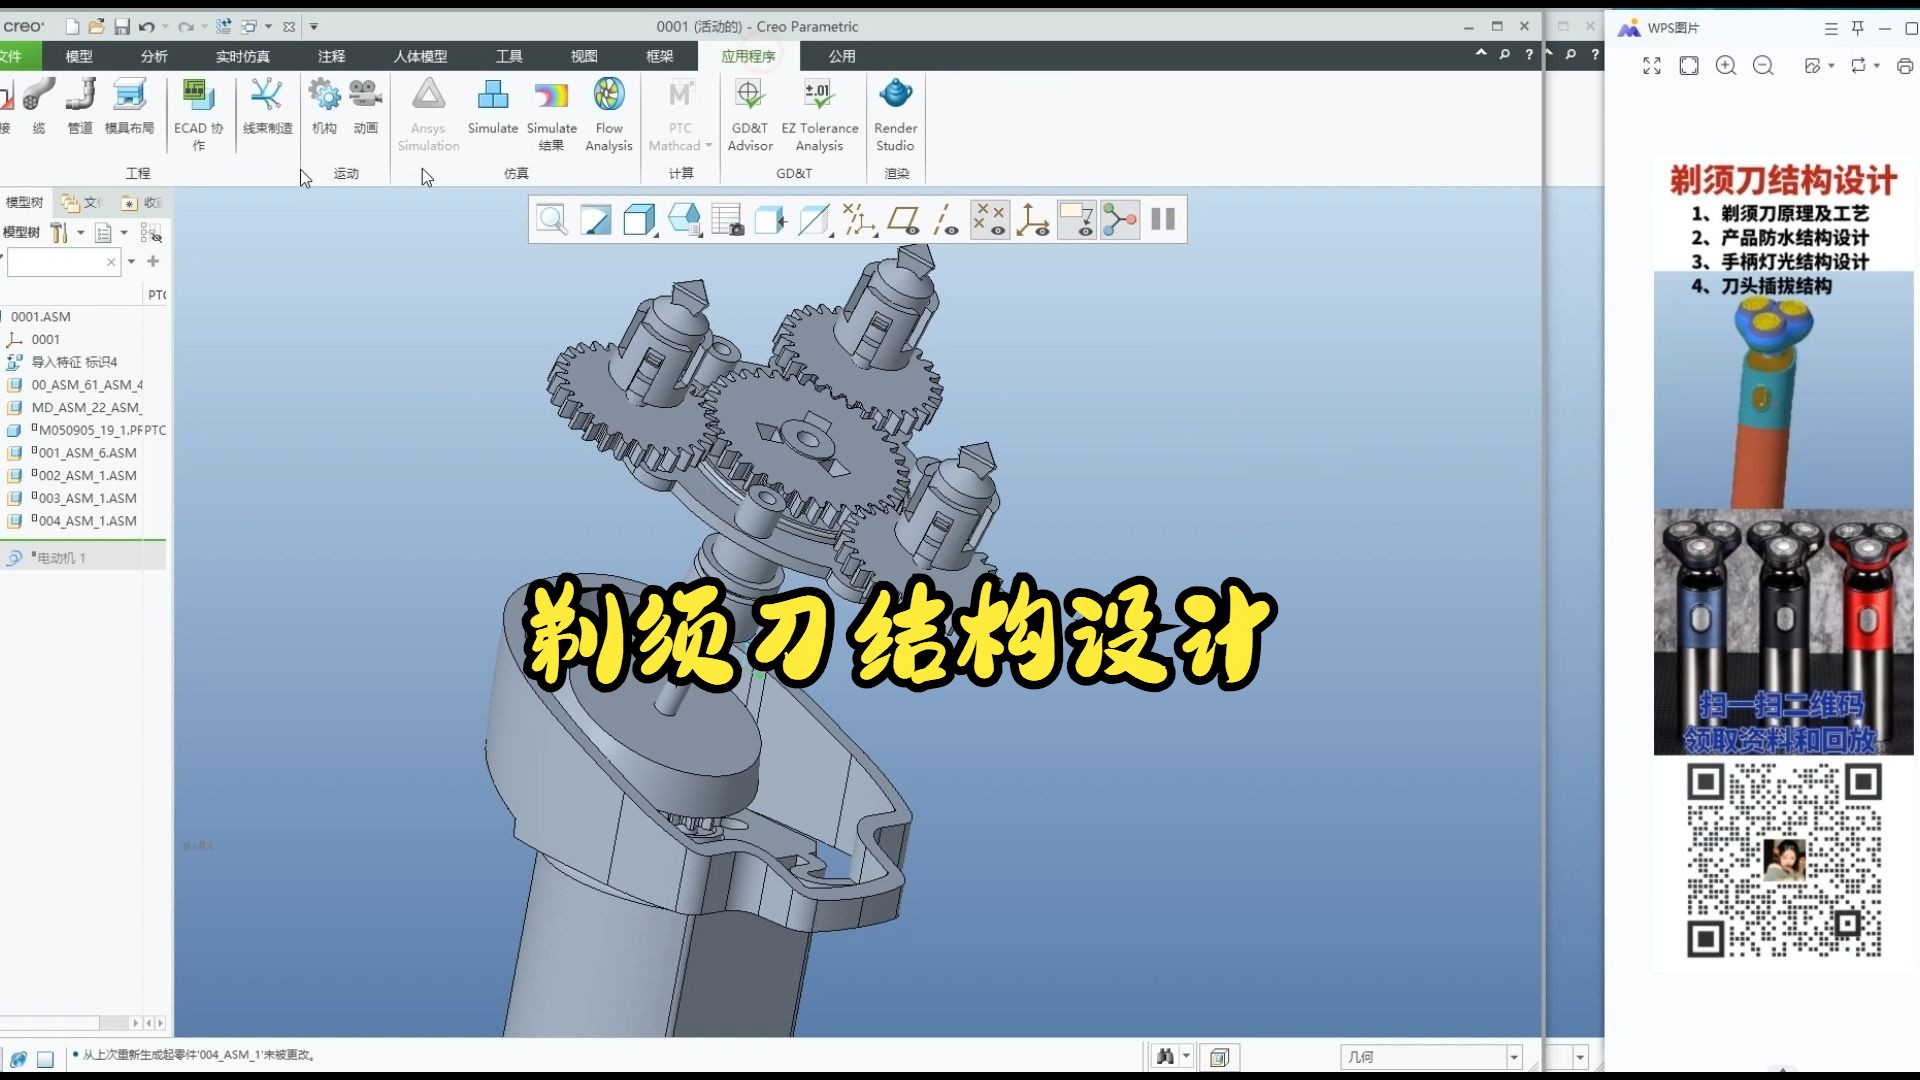Open Render Studio
The width and height of the screenshot is (1920, 1080).
[x=895, y=114]
